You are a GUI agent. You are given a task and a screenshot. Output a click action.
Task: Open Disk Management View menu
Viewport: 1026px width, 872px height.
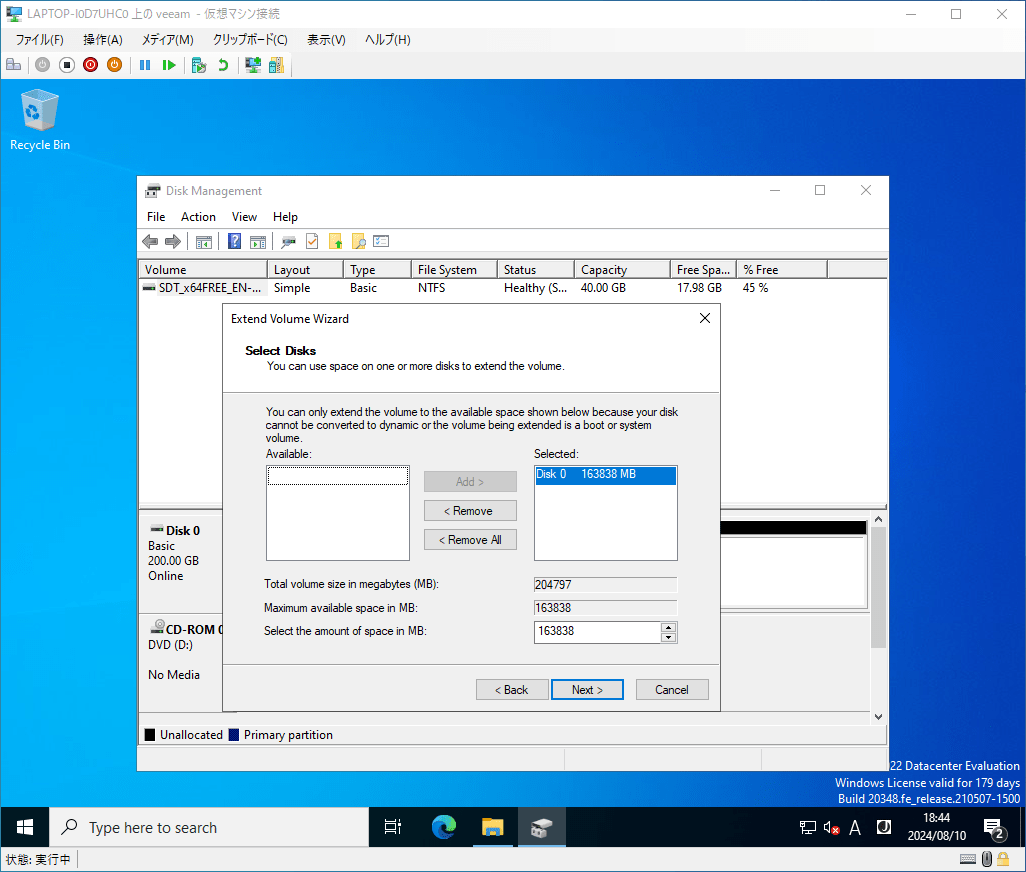click(244, 217)
